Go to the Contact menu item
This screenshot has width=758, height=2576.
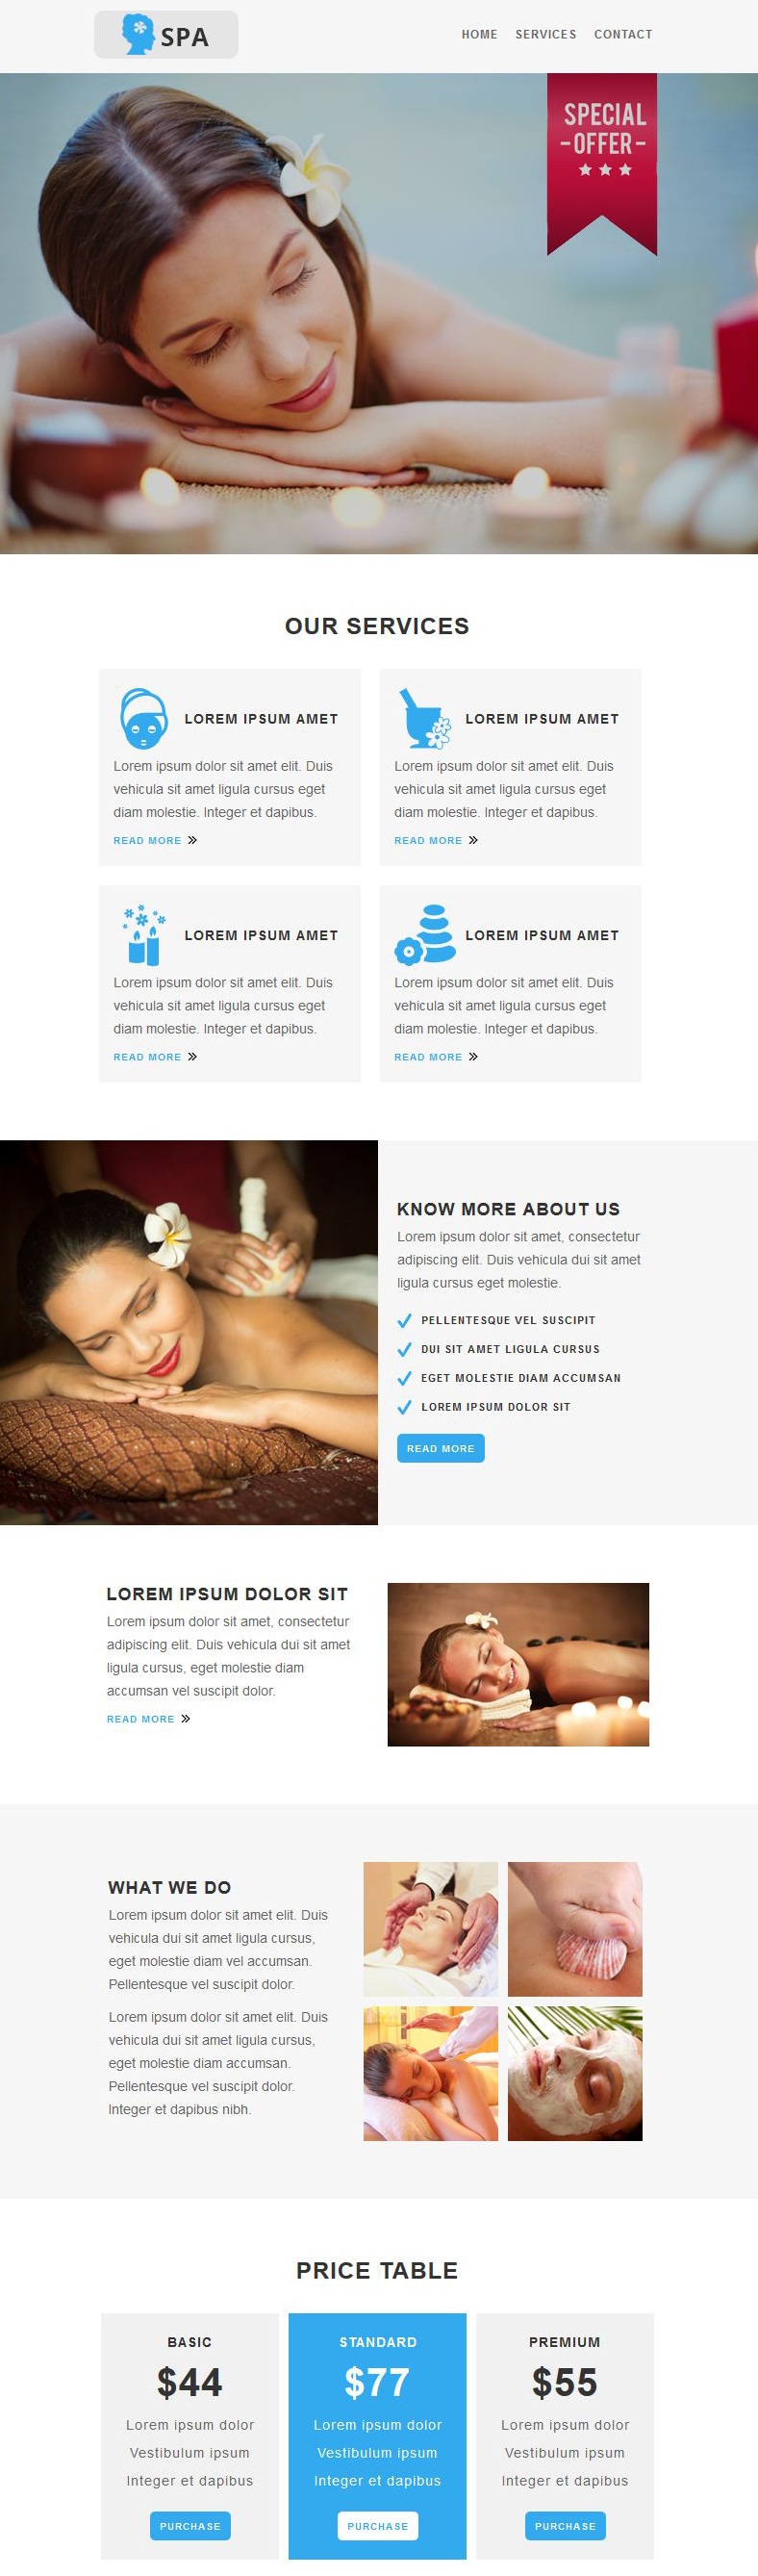coord(623,34)
